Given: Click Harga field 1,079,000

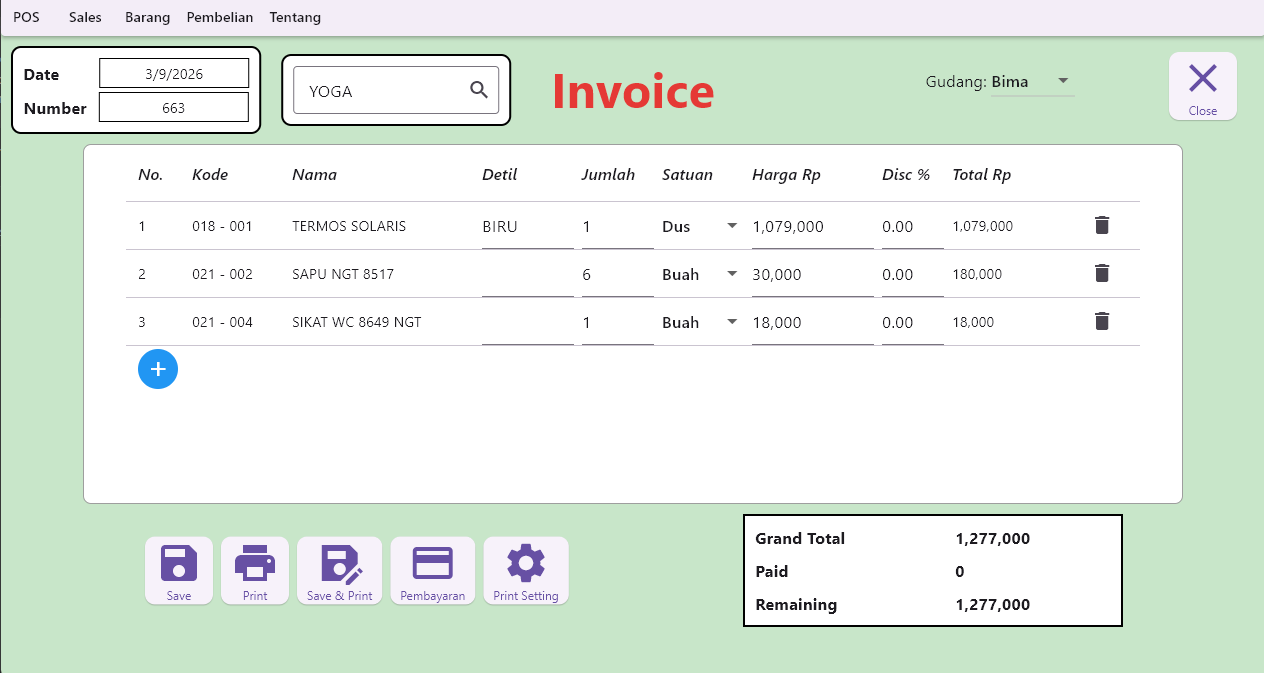Looking at the screenshot, I should (x=813, y=227).
